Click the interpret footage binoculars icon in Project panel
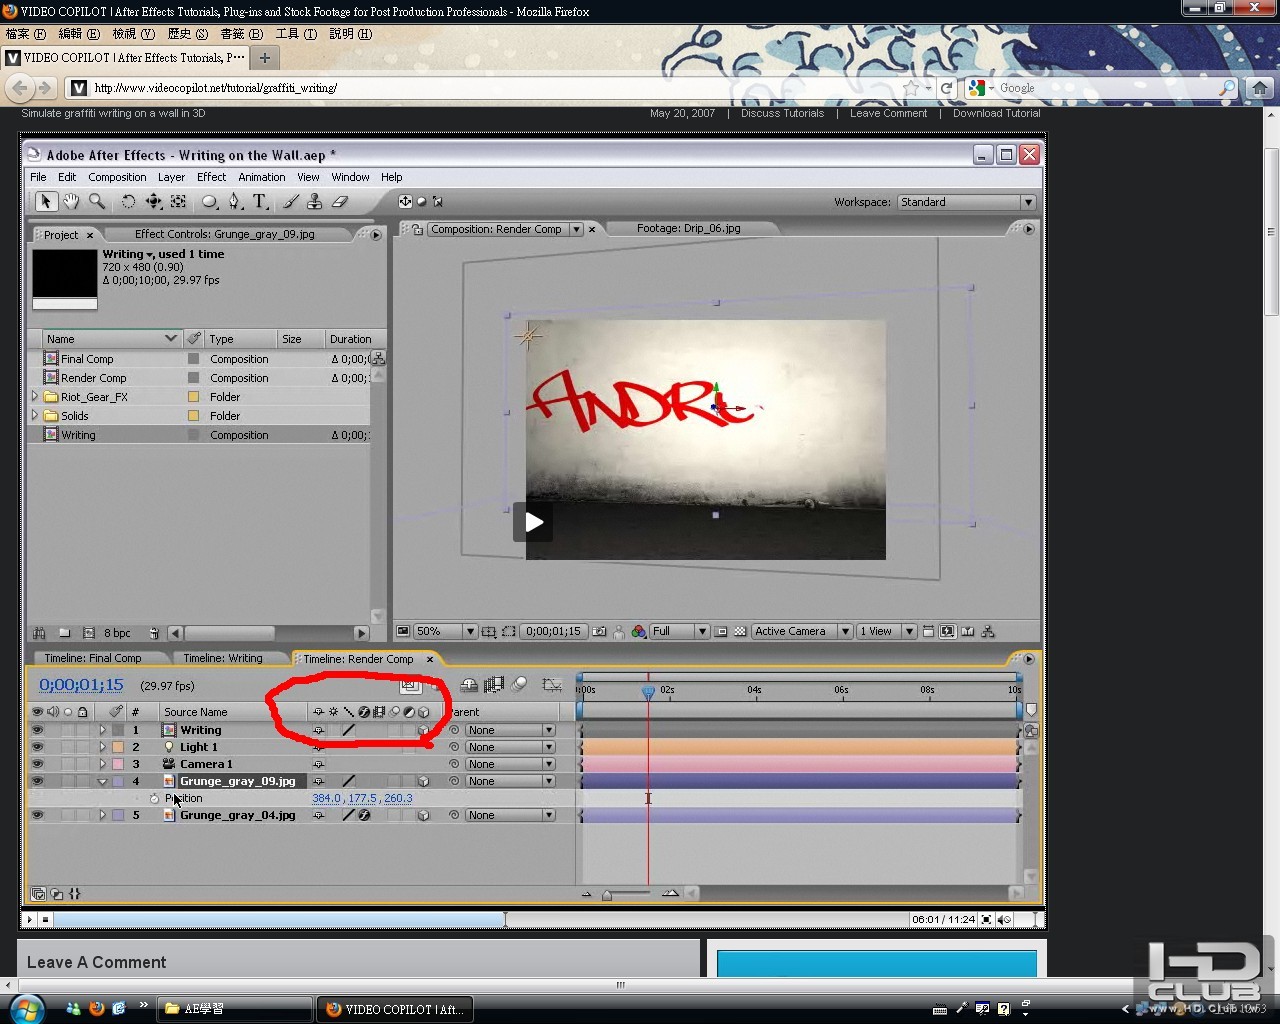Viewport: 1280px width, 1024px height. (39, 633)
